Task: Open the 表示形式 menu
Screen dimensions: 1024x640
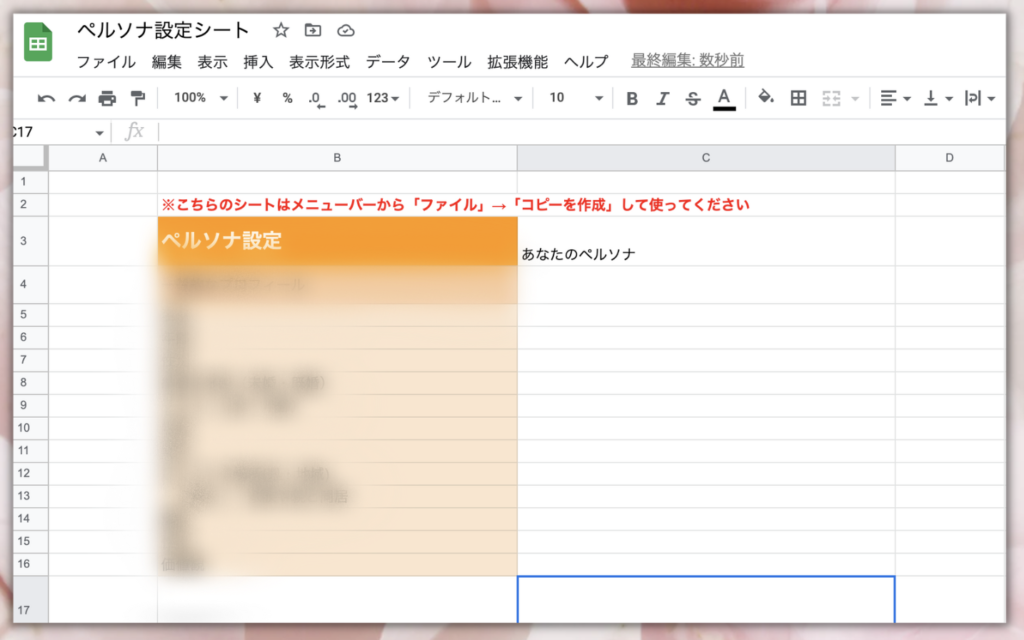Action: 319,62
